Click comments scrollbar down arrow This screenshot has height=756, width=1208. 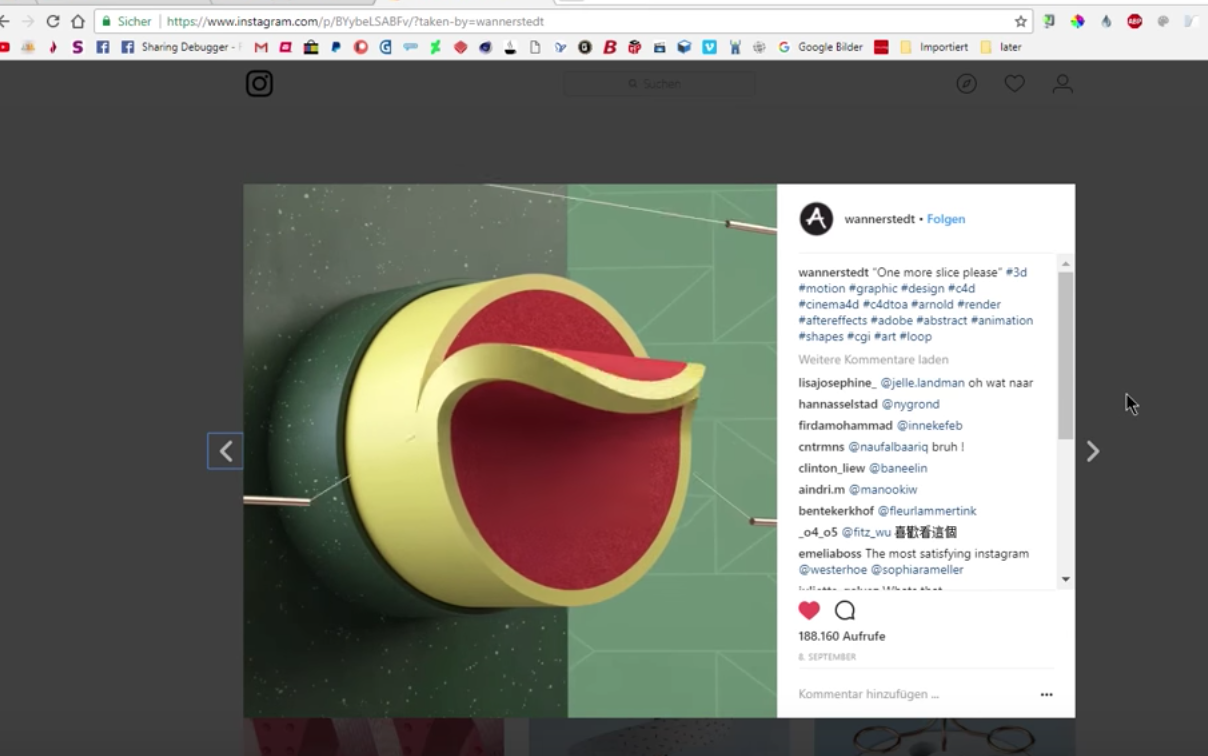[x=1065, y=579]
